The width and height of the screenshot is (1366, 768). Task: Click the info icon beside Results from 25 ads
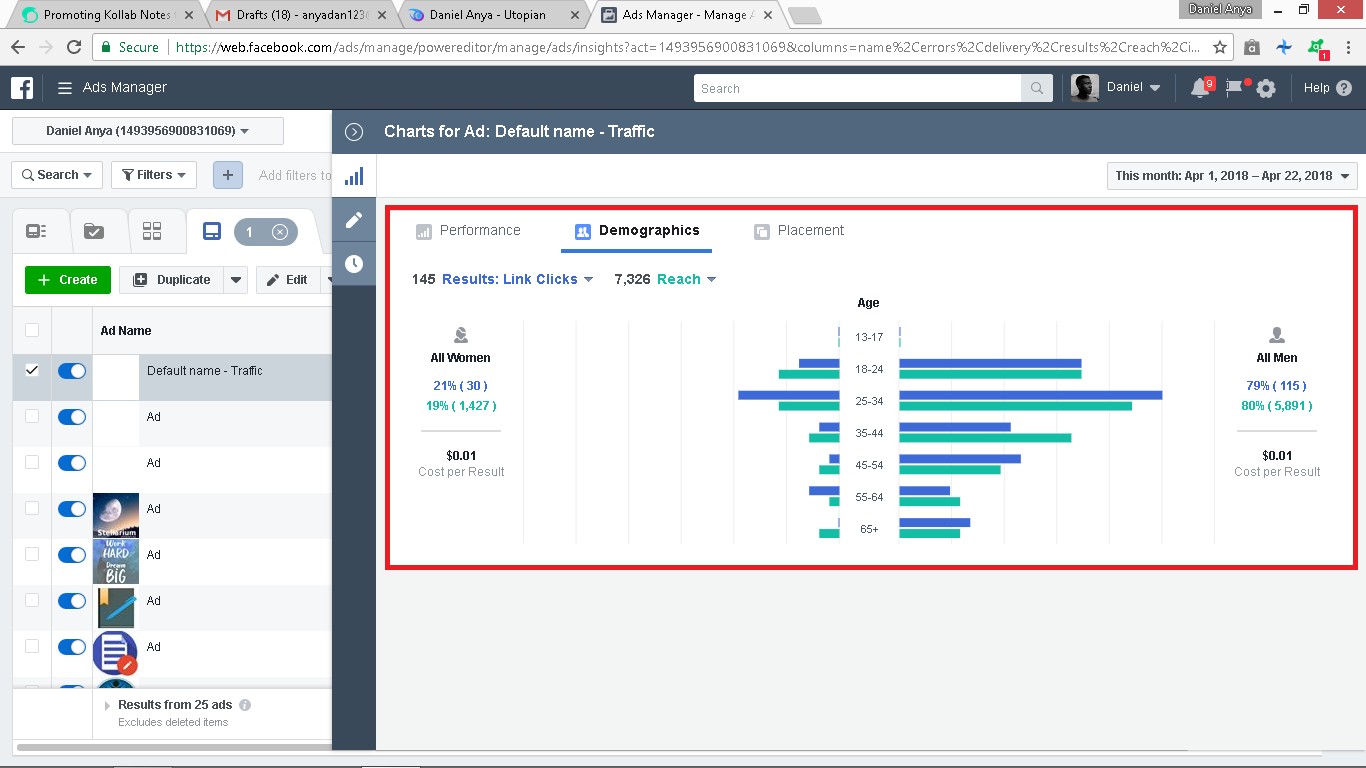[245, 705]
